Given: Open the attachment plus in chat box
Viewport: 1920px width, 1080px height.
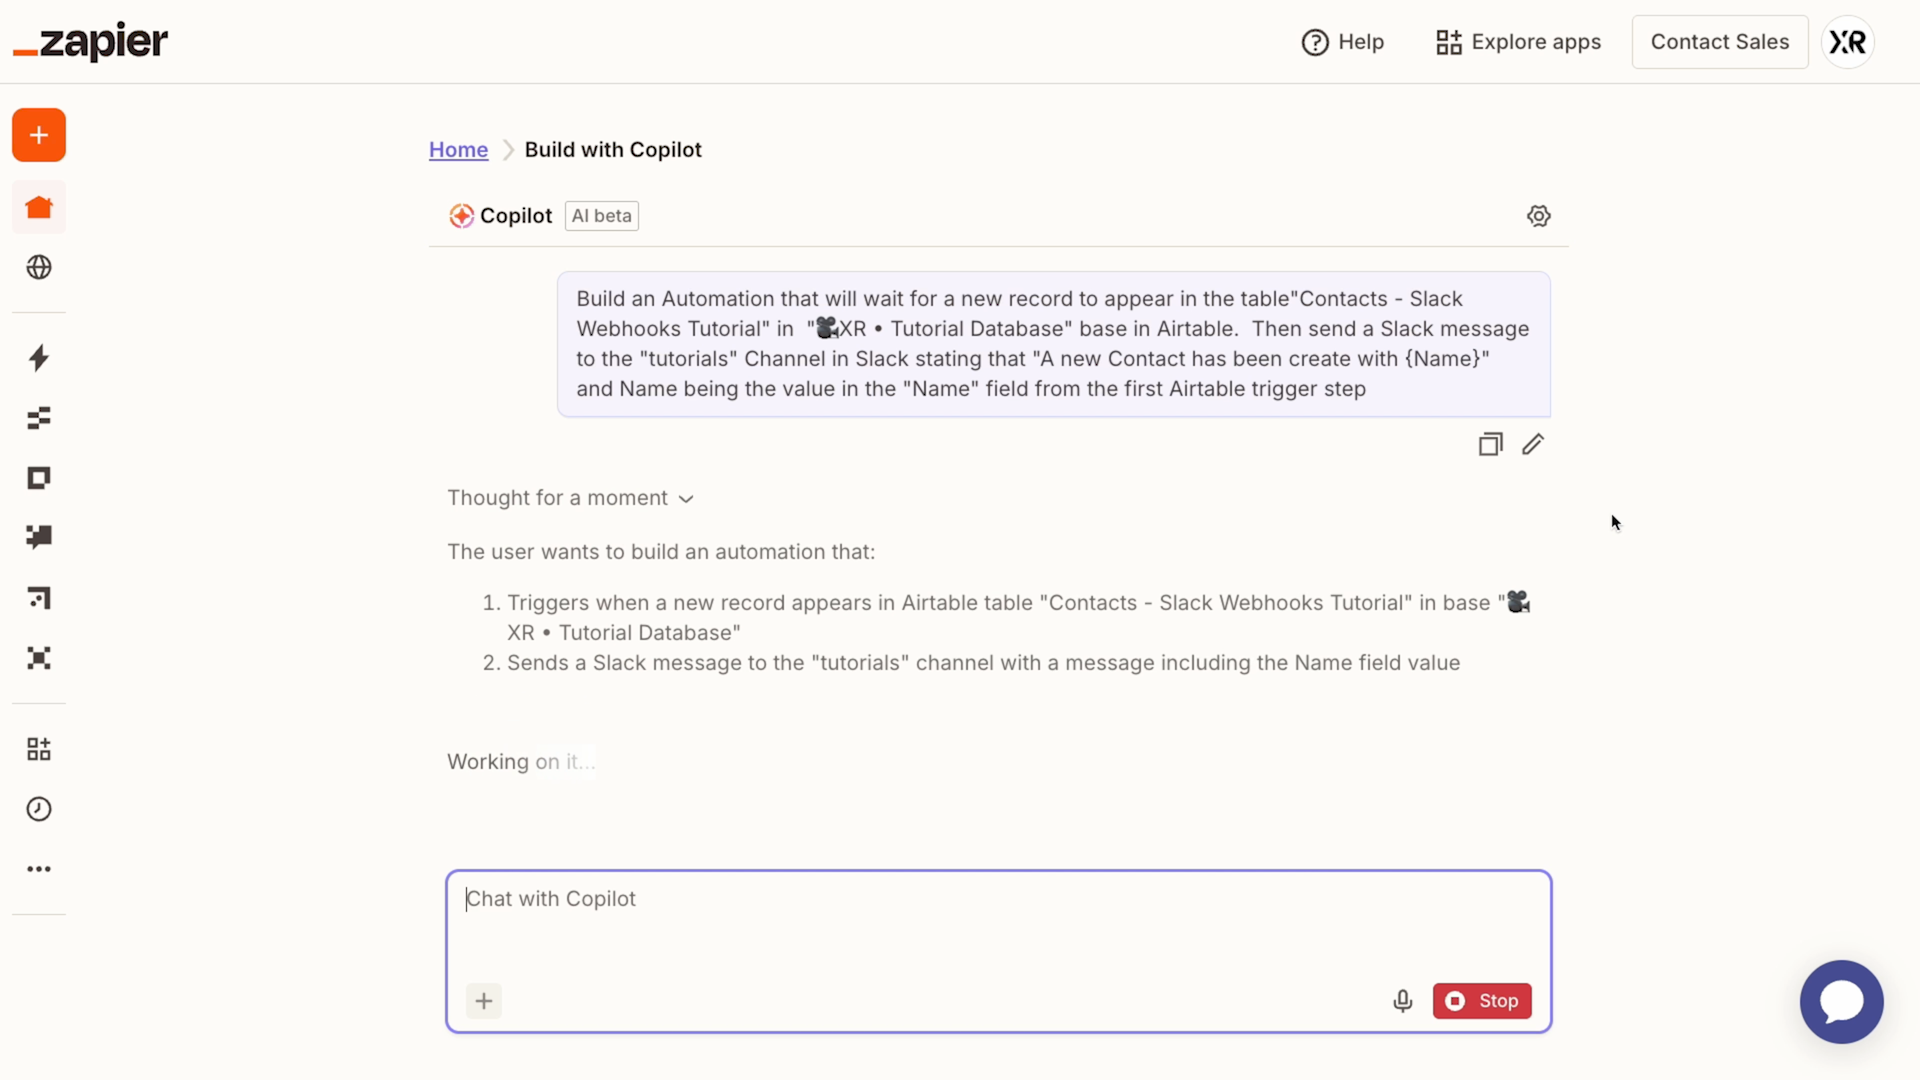Looking at the screenshot, I should (x=483, y=1000).
